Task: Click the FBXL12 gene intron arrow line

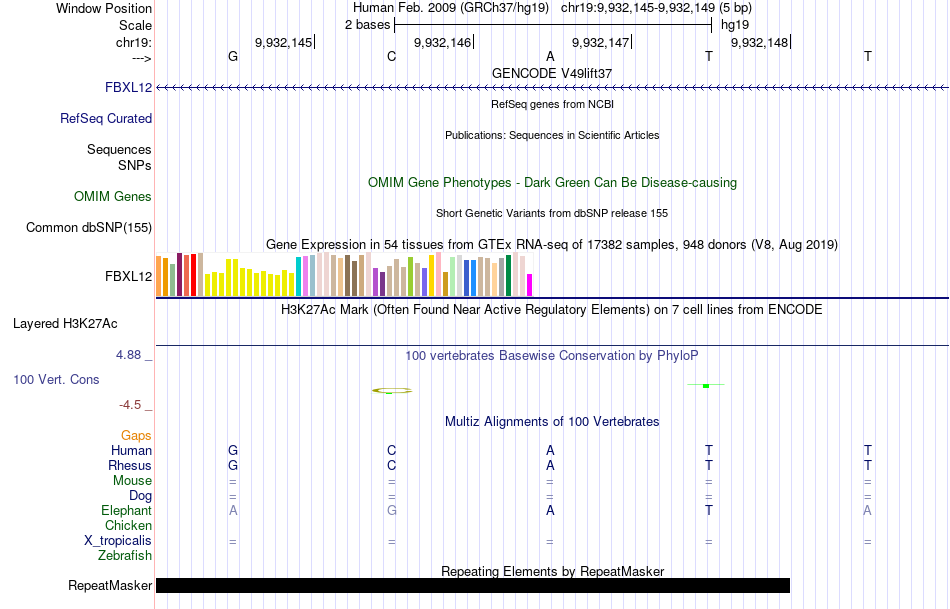Action: [x=552, y=88]
